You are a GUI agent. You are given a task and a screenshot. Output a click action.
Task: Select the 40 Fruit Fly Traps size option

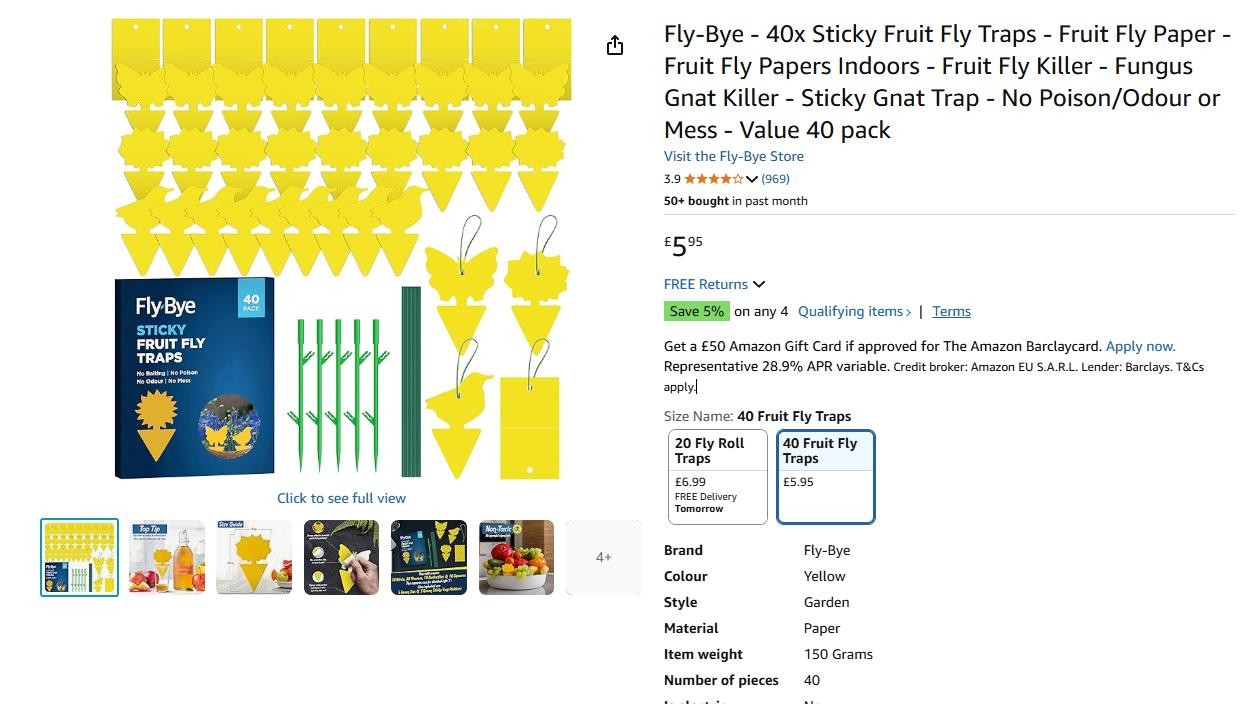click(x=825, y=476)
